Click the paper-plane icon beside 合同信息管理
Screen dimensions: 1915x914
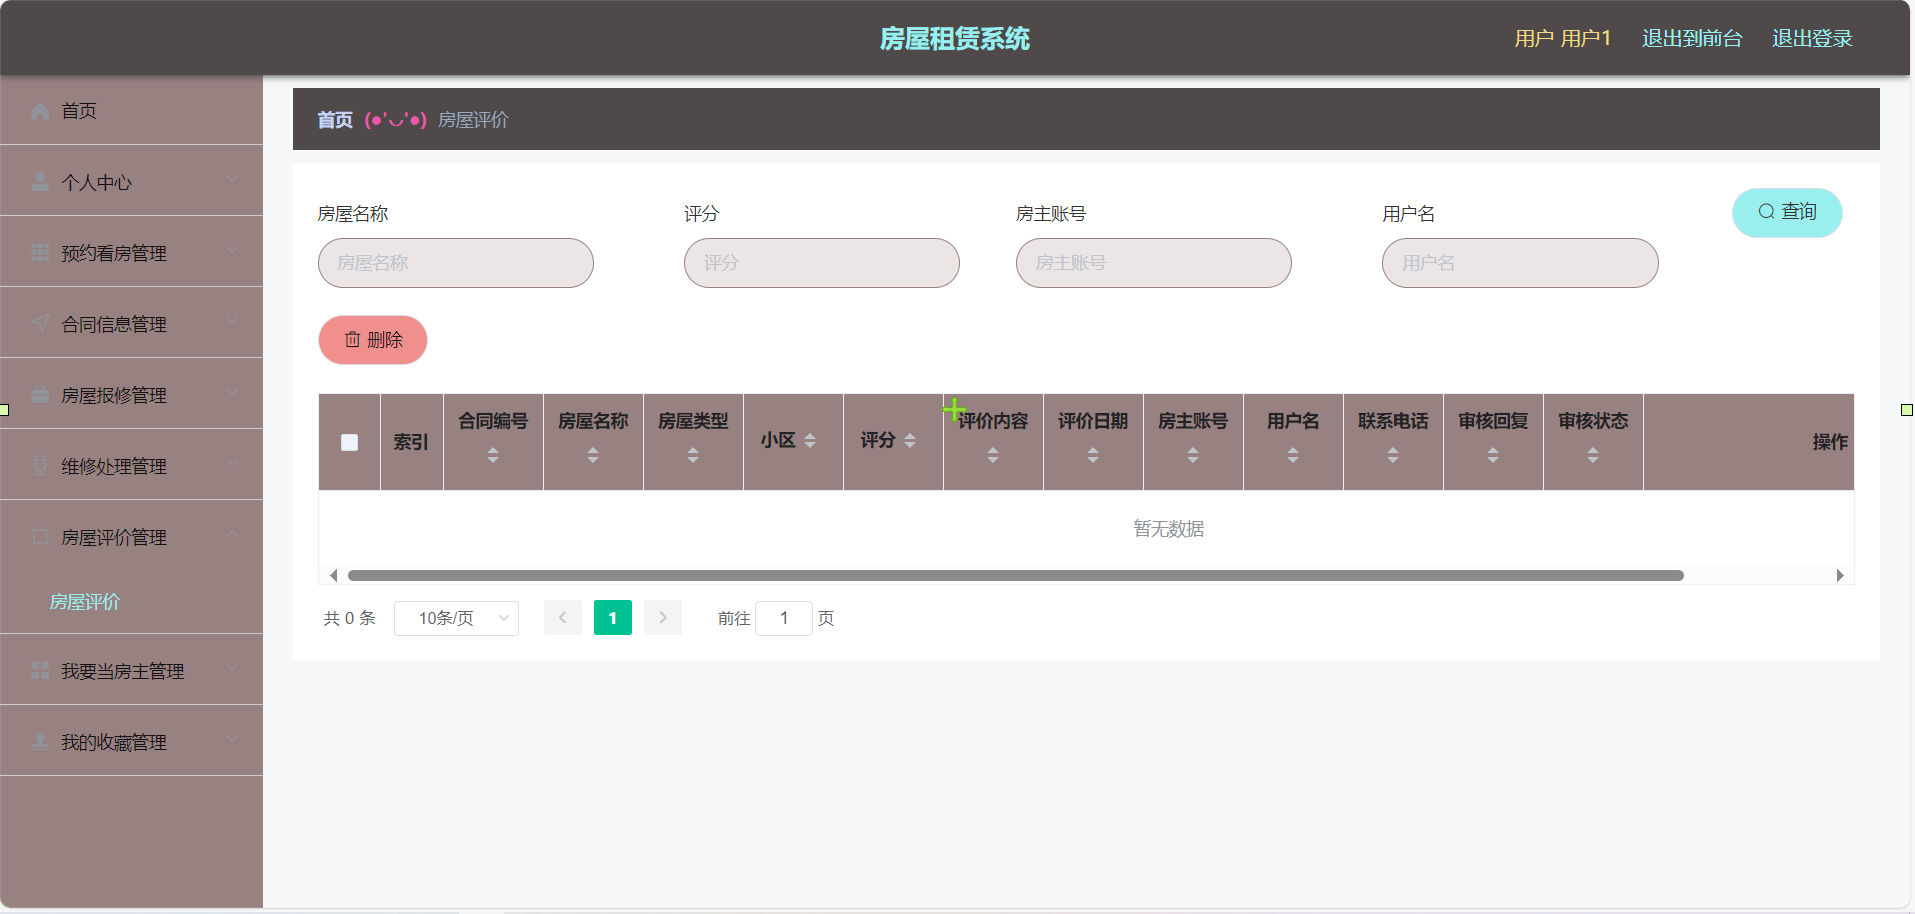click(40, 324)
